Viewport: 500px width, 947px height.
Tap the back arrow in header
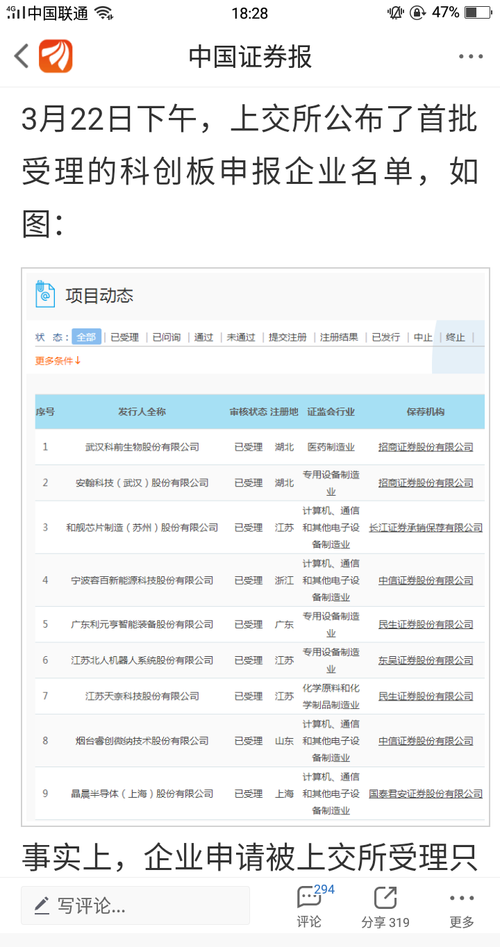pos(22,56)
